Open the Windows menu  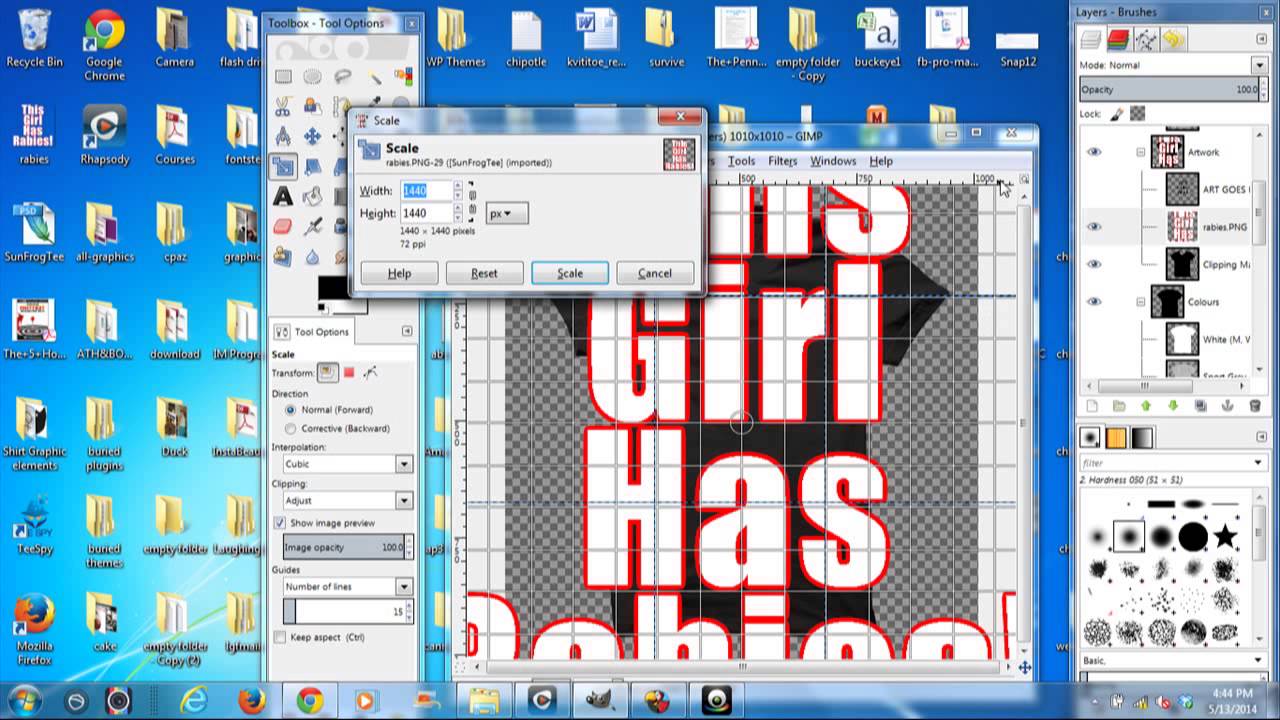tap(832, 161)
